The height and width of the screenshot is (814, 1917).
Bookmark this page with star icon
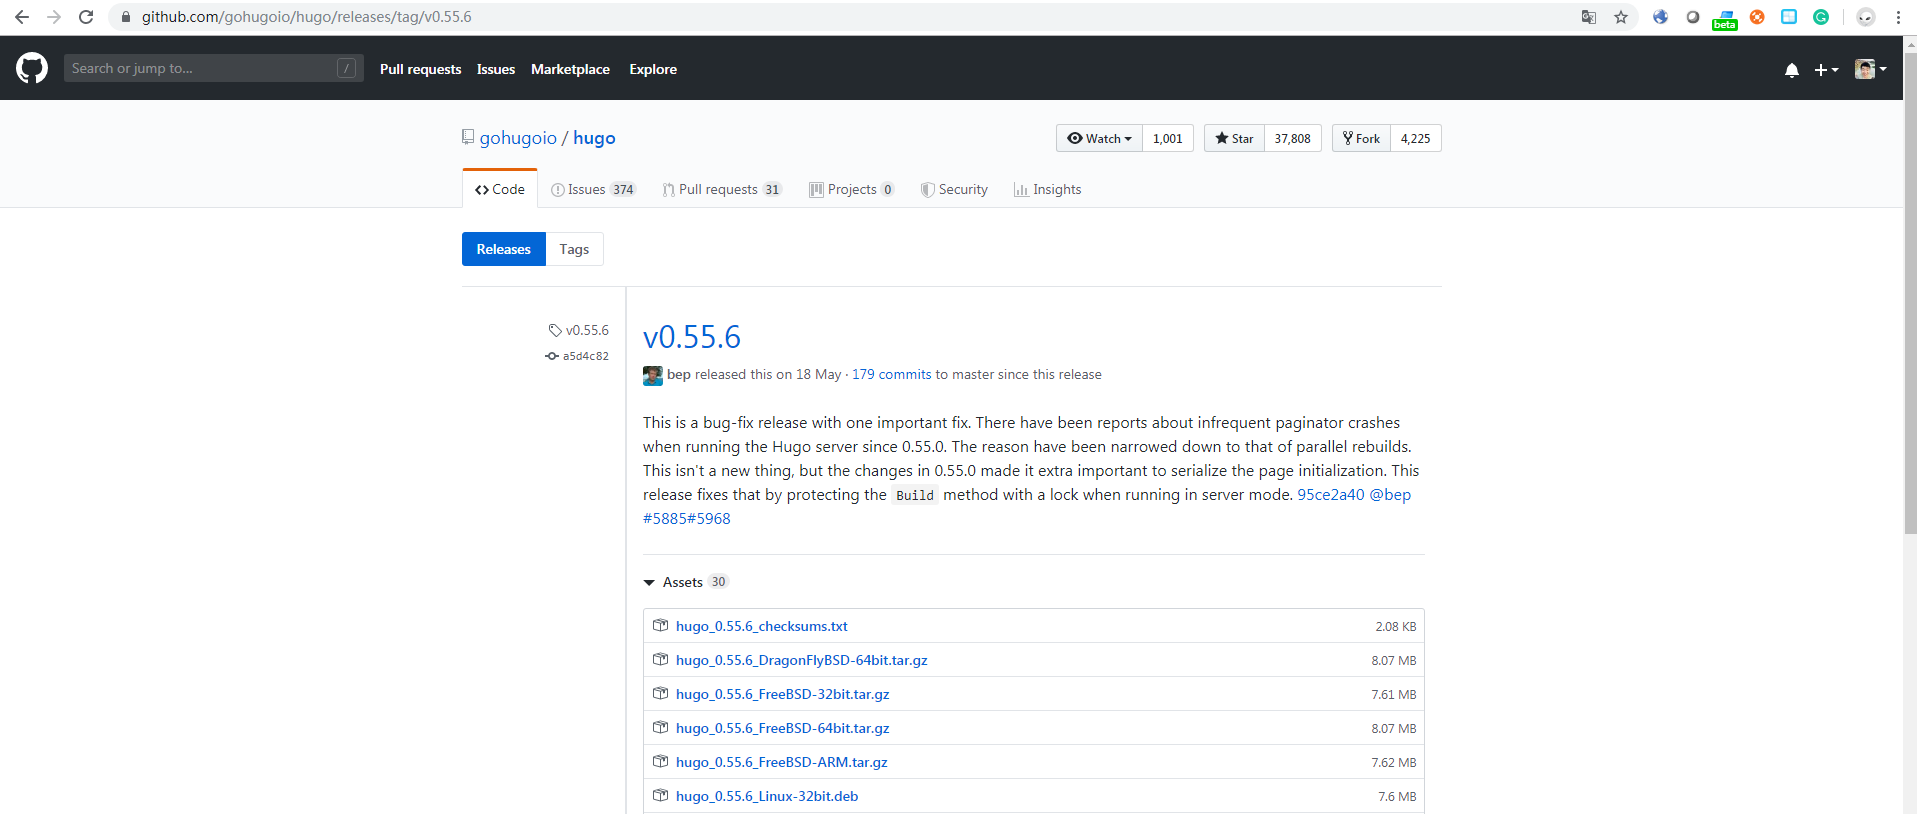1621,17
